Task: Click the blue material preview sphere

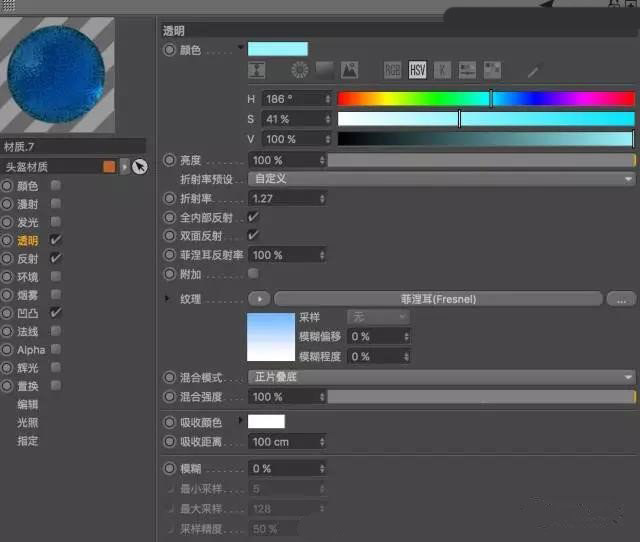Action: click(56, 74)
